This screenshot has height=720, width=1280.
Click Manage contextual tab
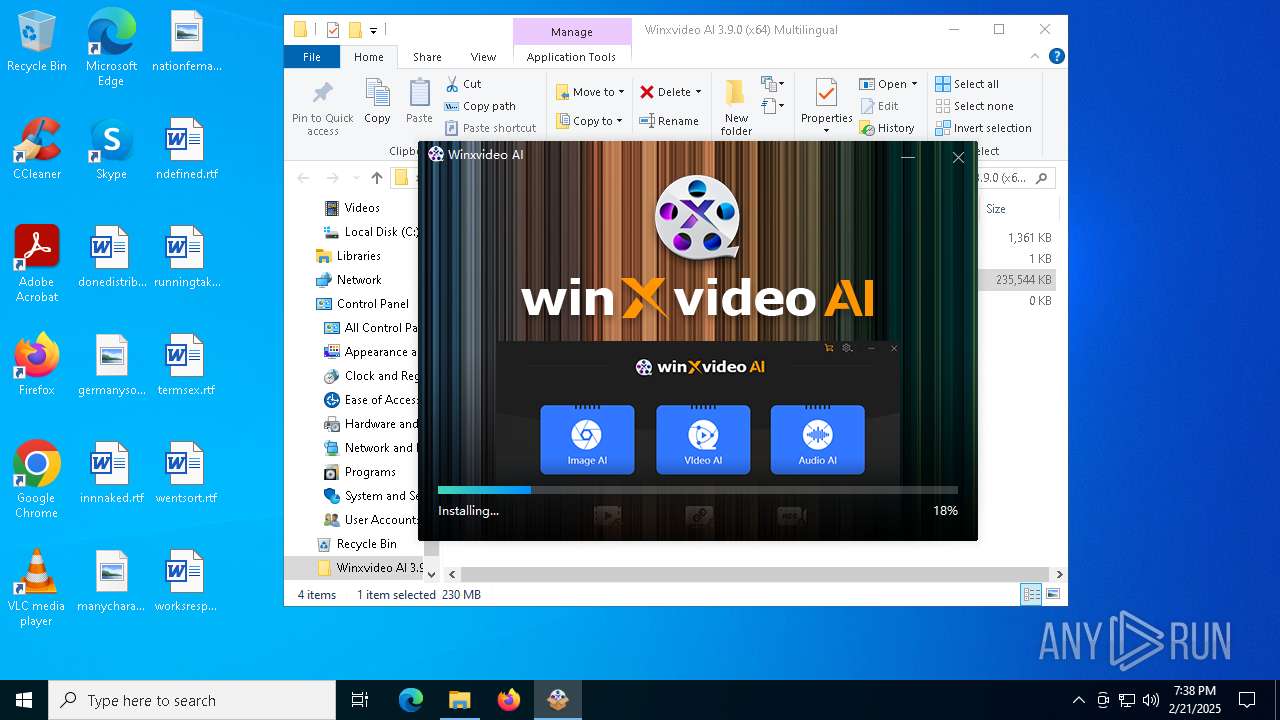(572, 32)
